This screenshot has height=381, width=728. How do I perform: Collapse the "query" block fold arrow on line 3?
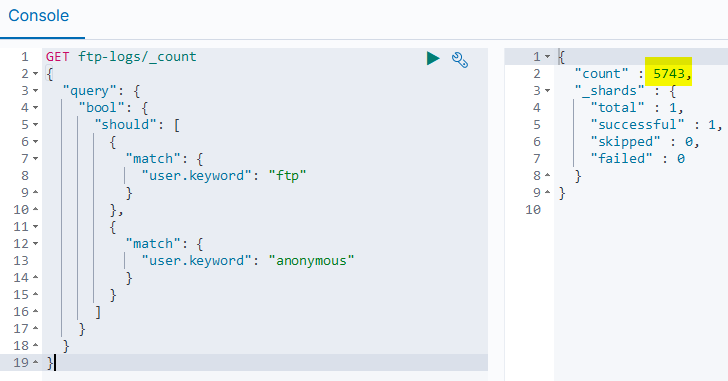pos(36,91)
